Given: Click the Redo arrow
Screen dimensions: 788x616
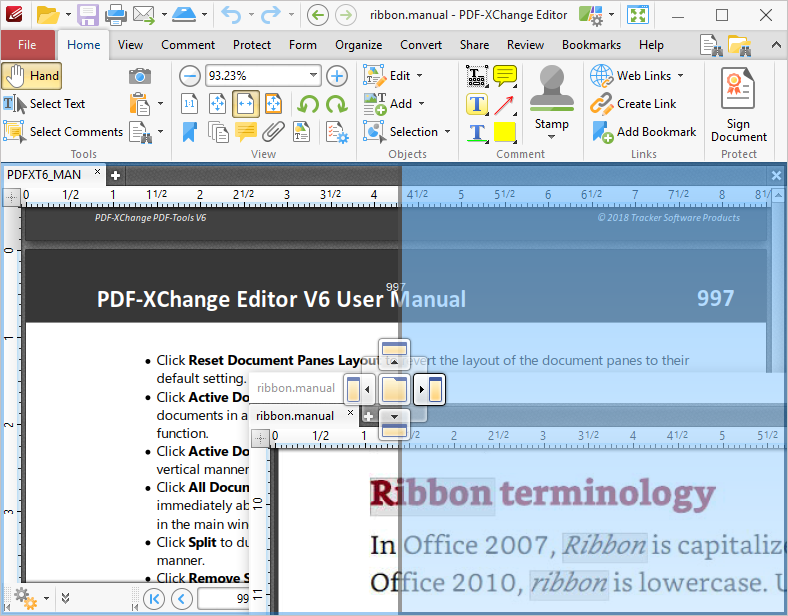Looking at the screenshot, I should (271, 15).
